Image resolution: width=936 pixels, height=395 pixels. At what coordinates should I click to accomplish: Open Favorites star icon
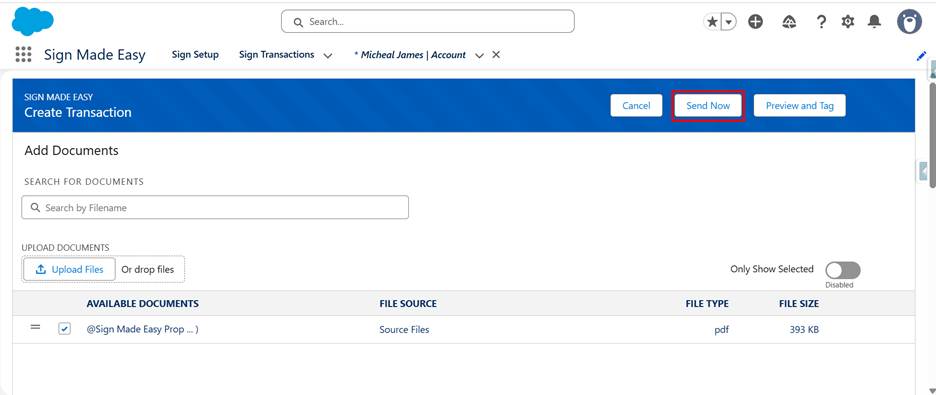tap(712, 22)
